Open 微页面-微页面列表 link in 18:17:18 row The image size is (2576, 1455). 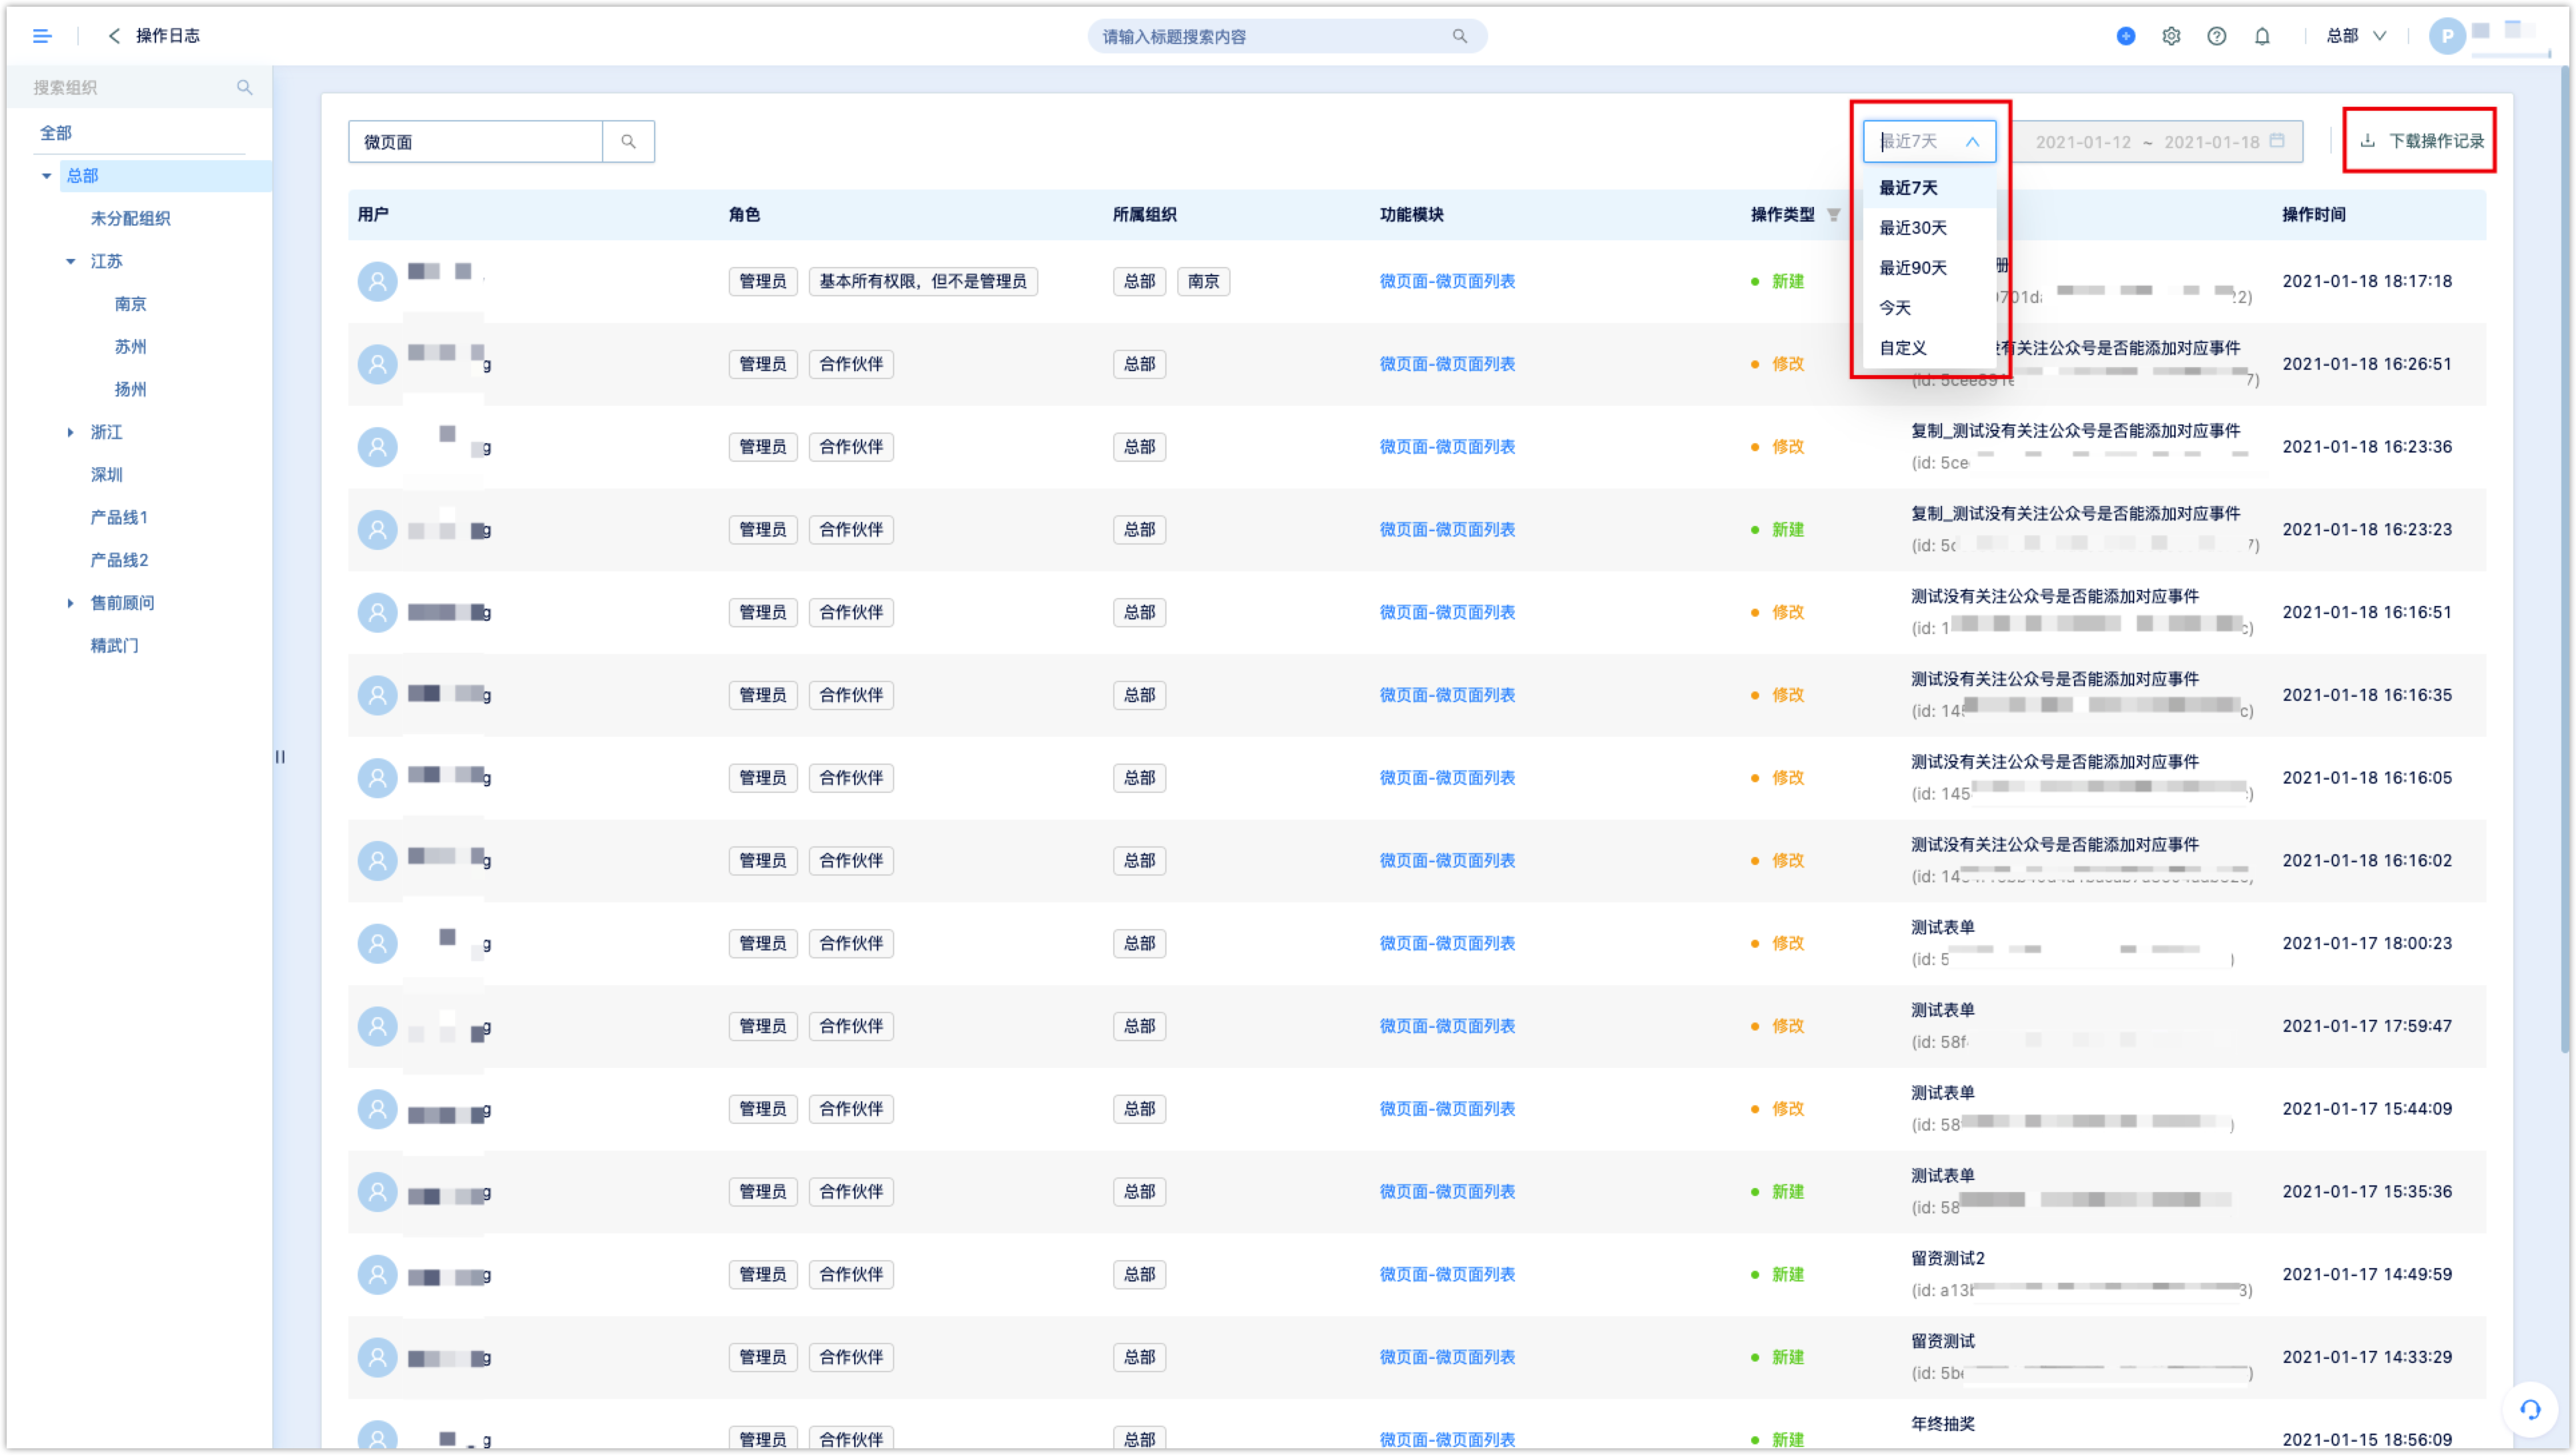tap(1446, 282)
